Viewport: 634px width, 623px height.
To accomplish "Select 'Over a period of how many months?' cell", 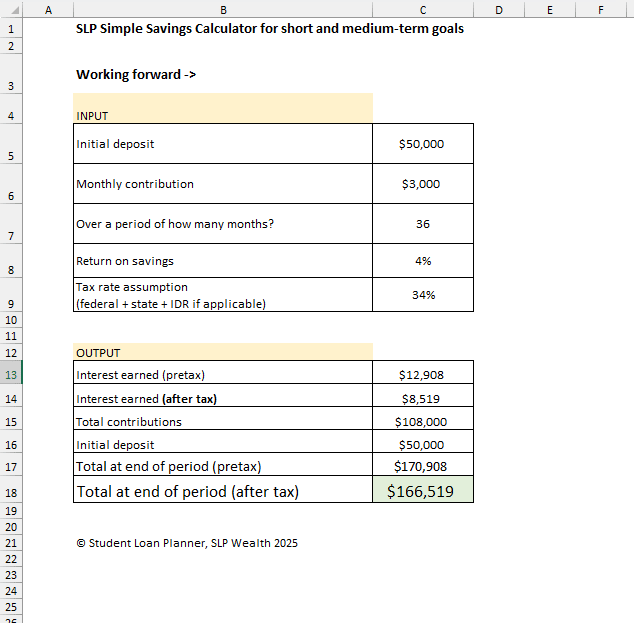I will [x=223, y=224].
